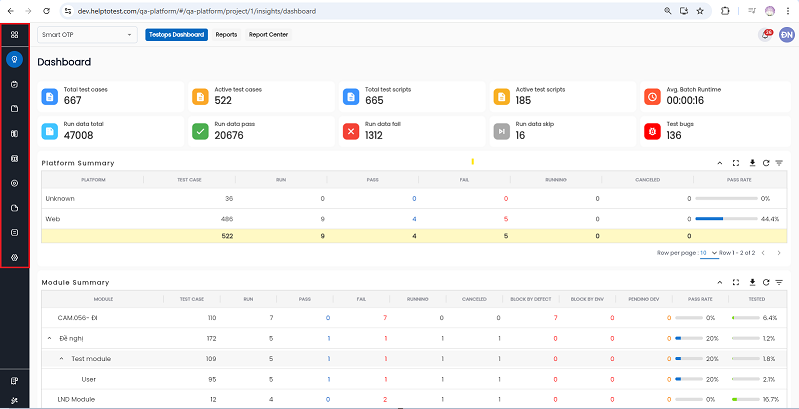
Task: Switch to the Reports tab
Action: point(226,35)
